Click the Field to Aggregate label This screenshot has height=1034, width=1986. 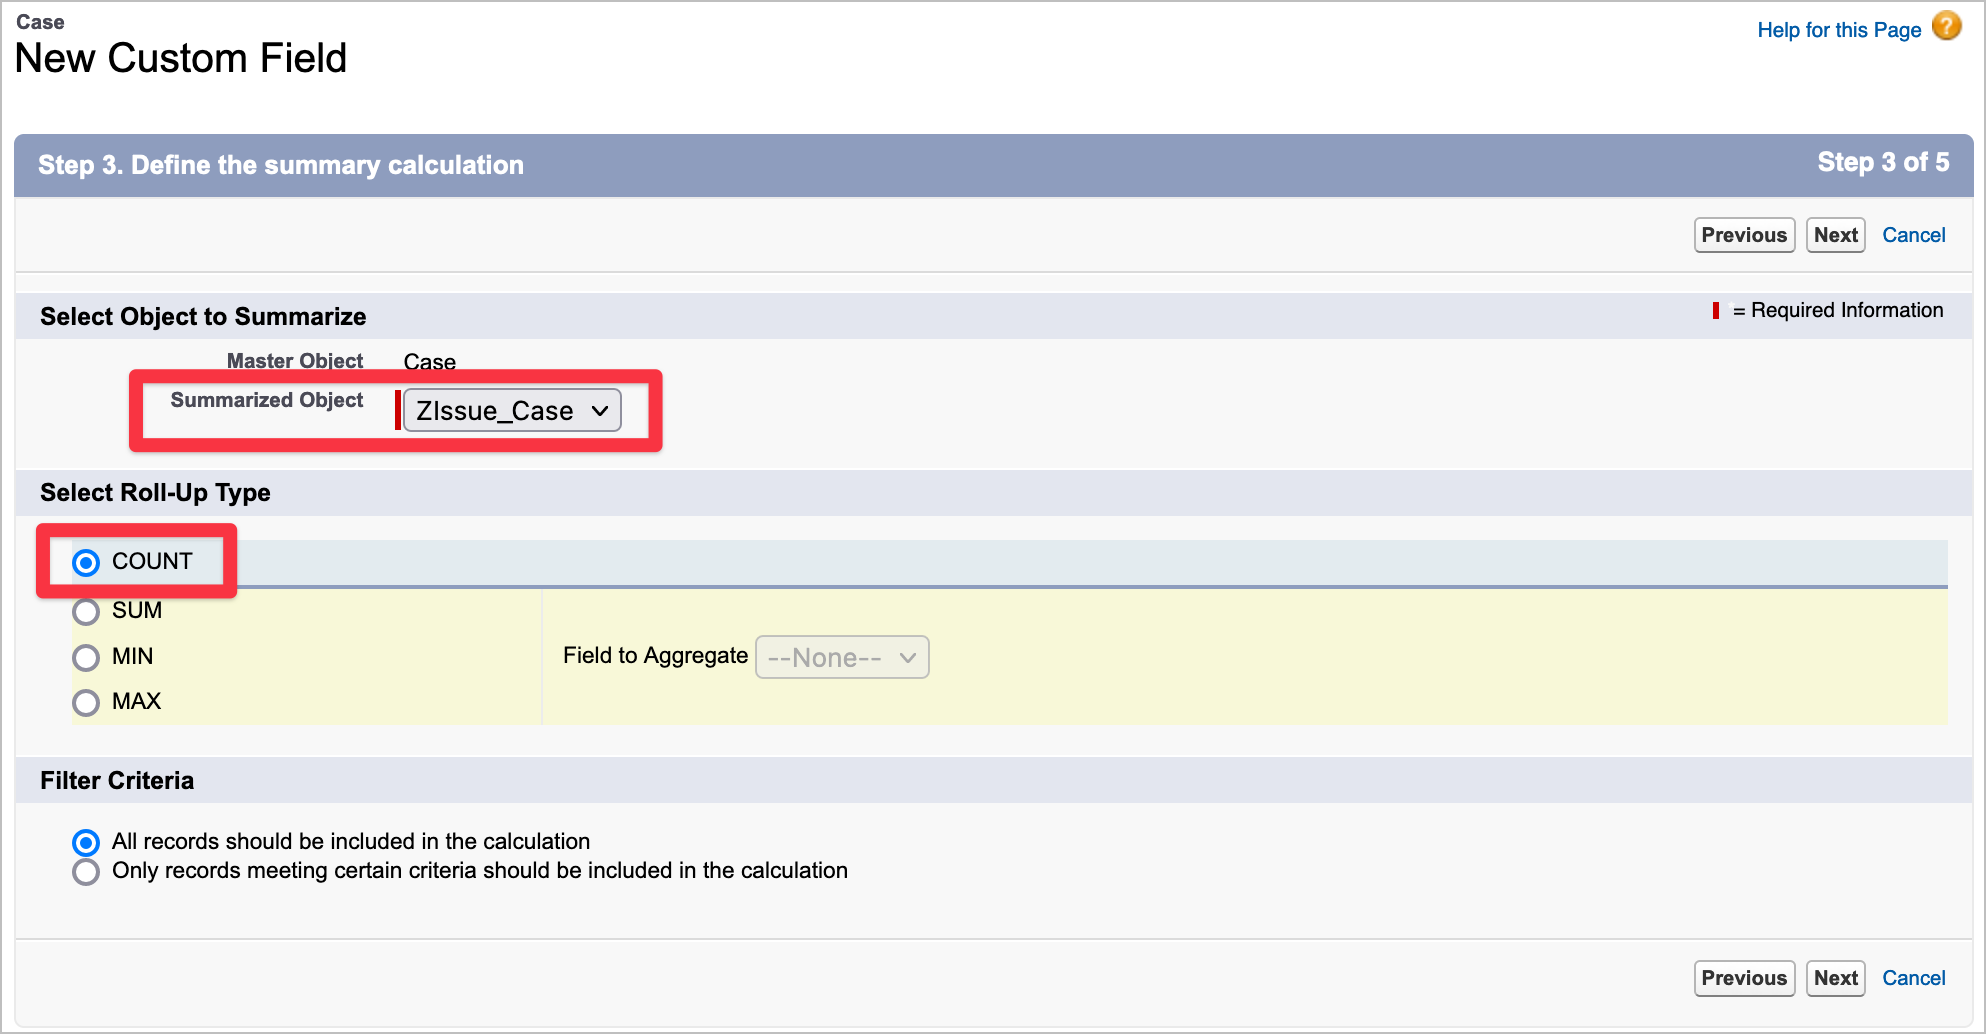pos(655,656)
